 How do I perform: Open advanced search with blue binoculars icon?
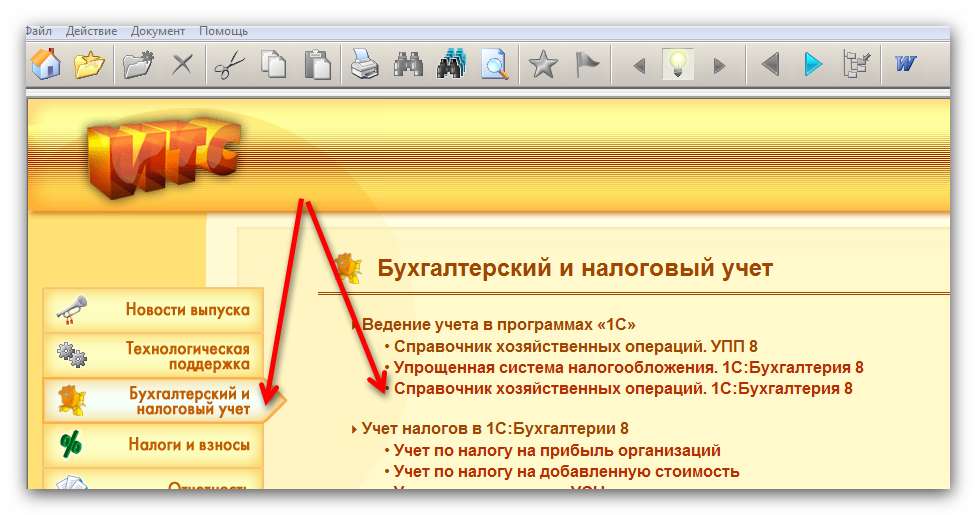(x=452, y=64)
